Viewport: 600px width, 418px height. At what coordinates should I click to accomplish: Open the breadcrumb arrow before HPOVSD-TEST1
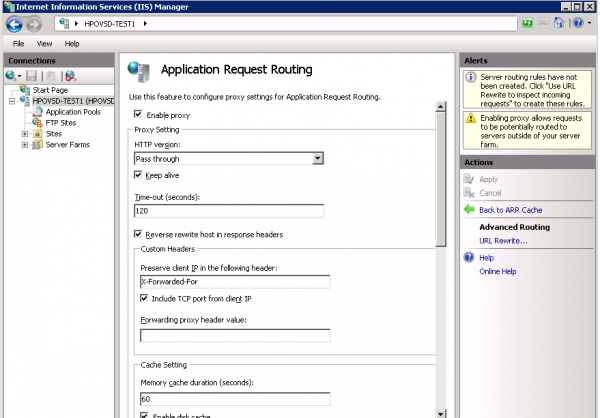(76, 24)
